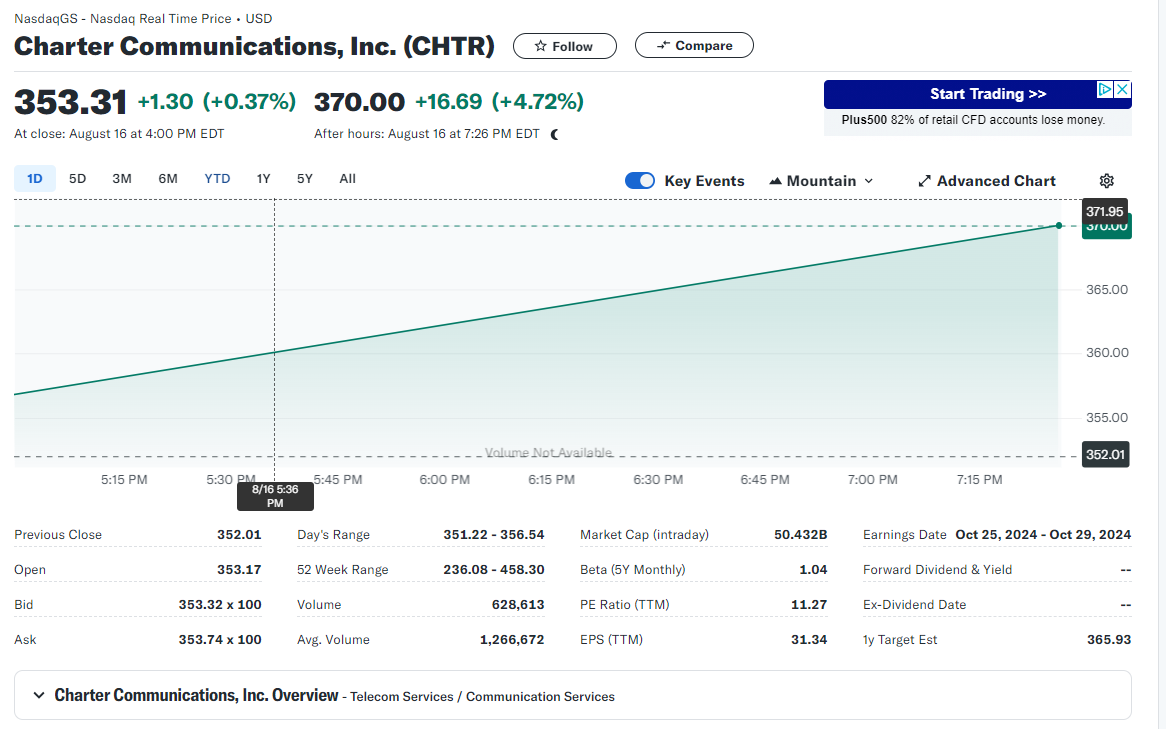Switch to 5D time range
The width and height of the screenshot is (1166, 729).
coord(77,179)
